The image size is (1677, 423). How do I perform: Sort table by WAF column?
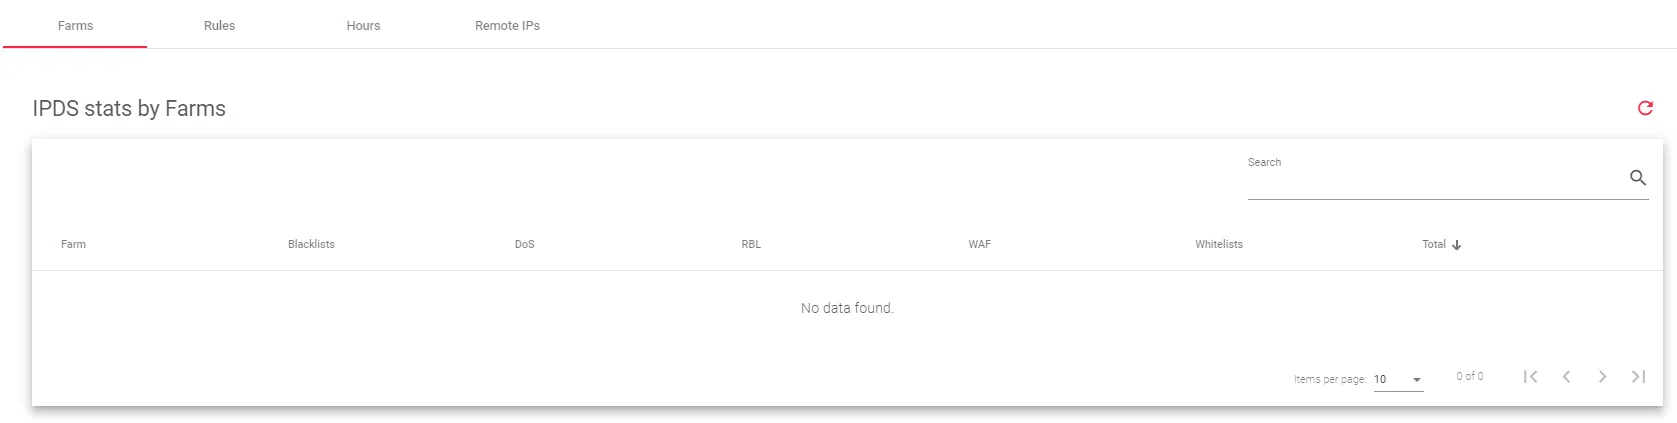pos(979,244)
